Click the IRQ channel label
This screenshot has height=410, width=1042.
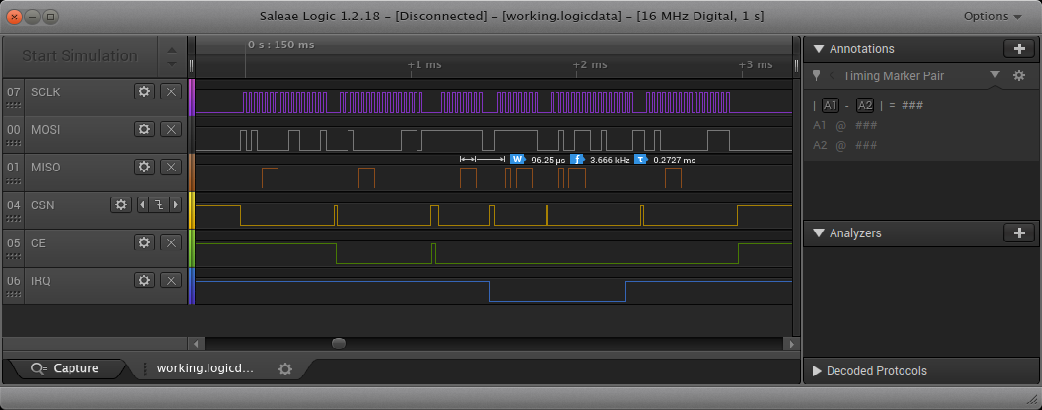[x=41, y=281]
